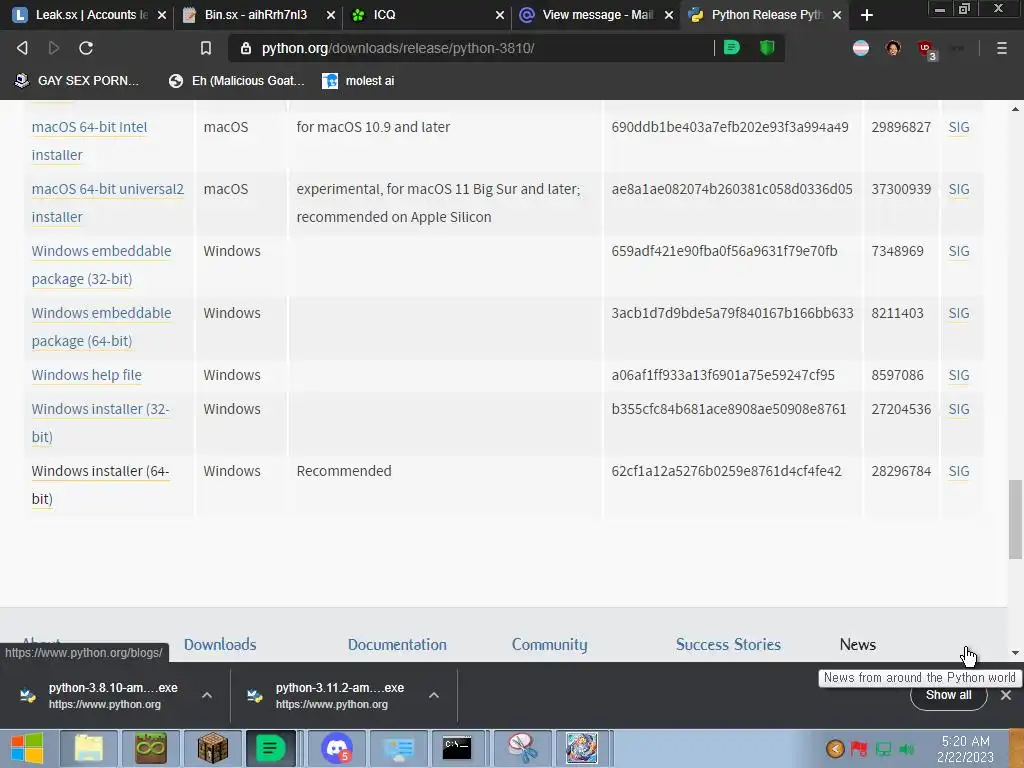The height and width of the screenshot is (768, 1024).
Task: Expand options for python-3.8.10 download
Action: (x=206, y=695)
